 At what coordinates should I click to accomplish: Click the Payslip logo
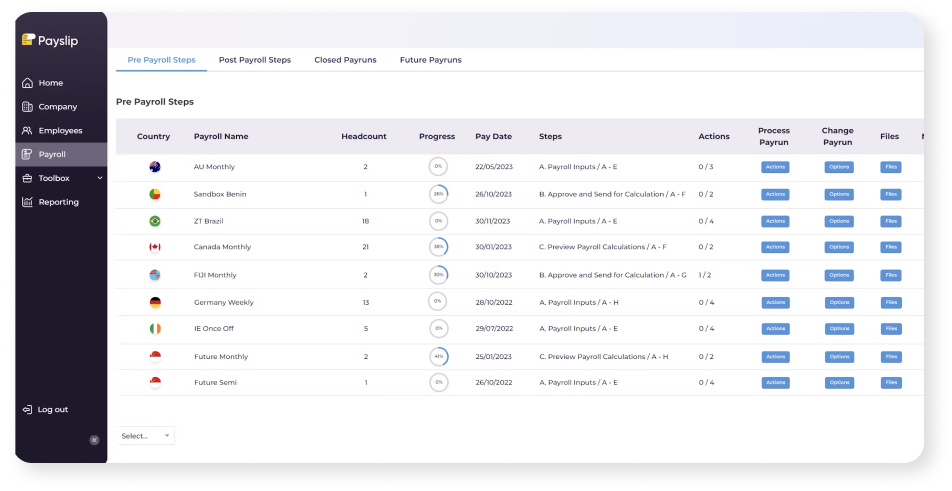pyautogui.click(x=50, y=41)
